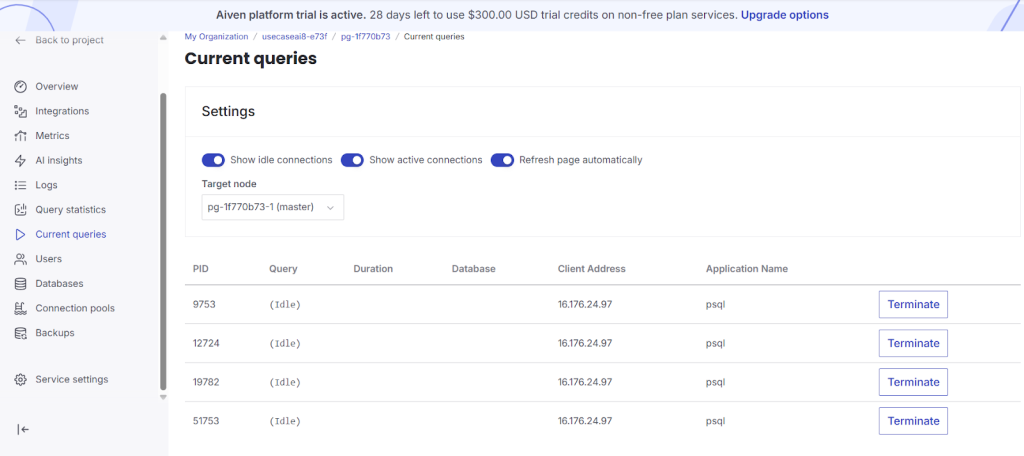Open the Backups section

click(54, 333)
